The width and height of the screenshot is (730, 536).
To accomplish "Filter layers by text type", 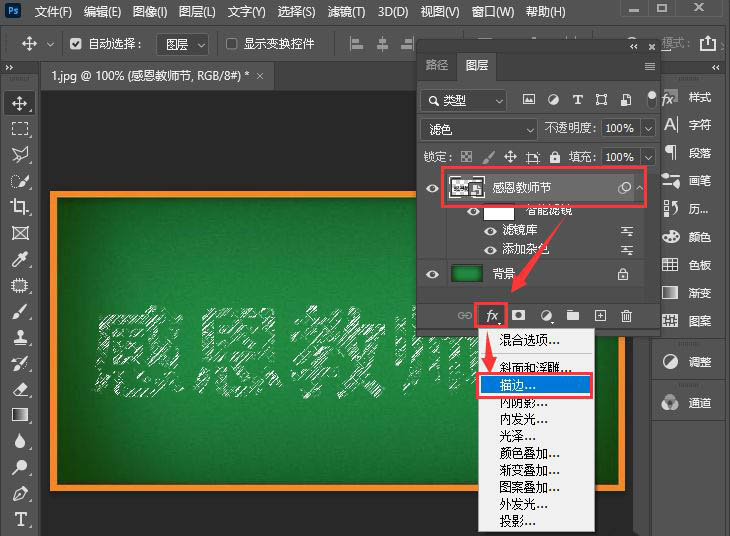I will (x=577, y=99).
